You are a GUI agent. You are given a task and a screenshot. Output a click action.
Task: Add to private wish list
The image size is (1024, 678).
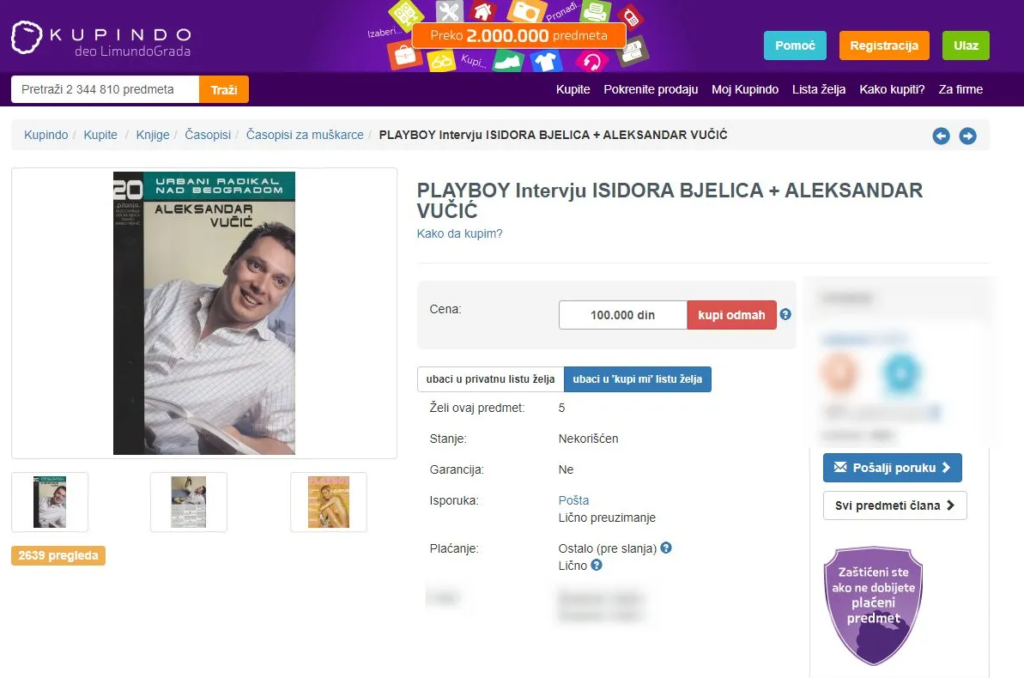pos(490,379)
